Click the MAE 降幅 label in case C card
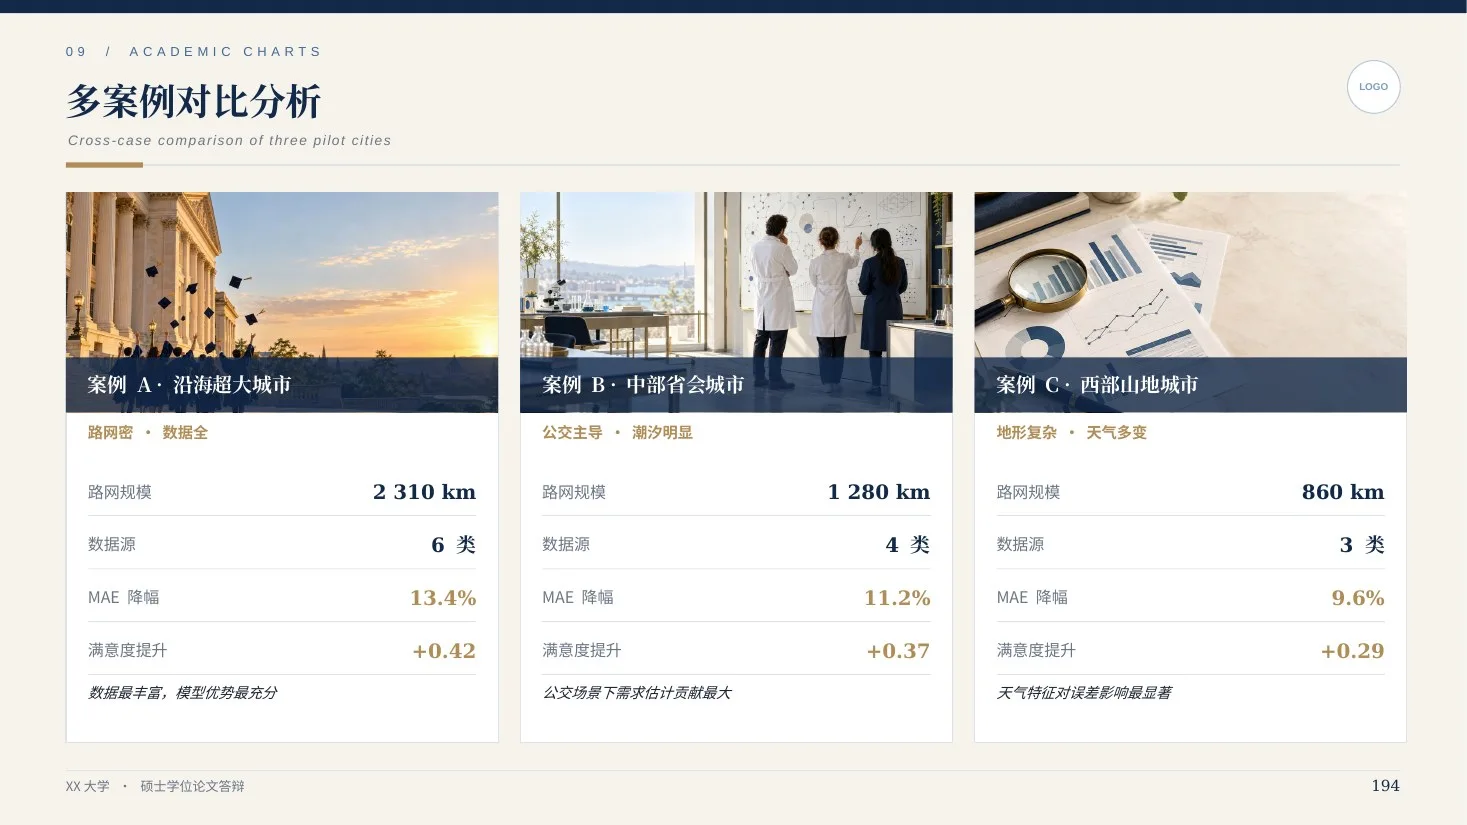Image resolution: width=1467 pixels, height=825 pixels. pyautogui.click(x=1032, y=598)
